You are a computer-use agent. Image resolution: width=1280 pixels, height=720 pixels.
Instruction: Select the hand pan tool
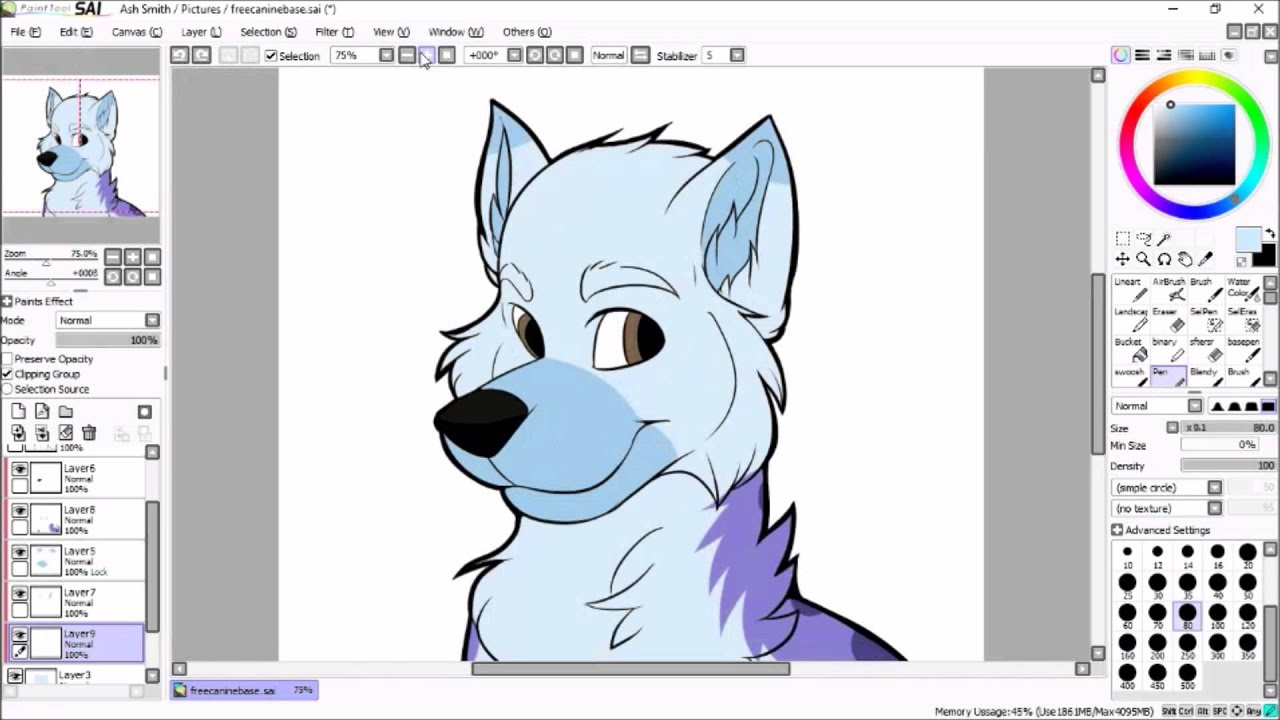click(1185, 259)
